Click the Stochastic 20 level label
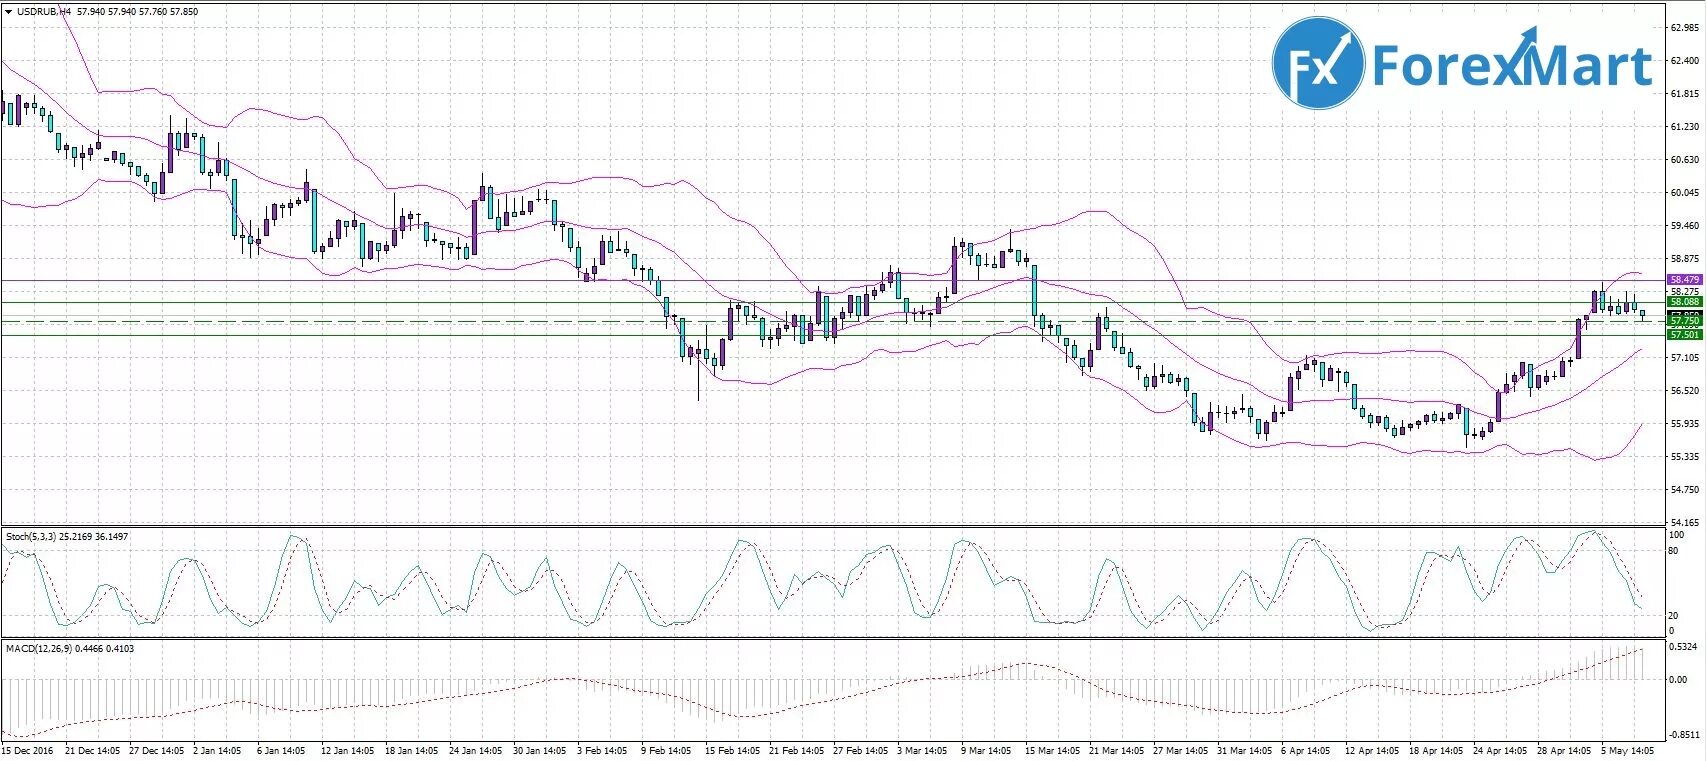 1675,616
